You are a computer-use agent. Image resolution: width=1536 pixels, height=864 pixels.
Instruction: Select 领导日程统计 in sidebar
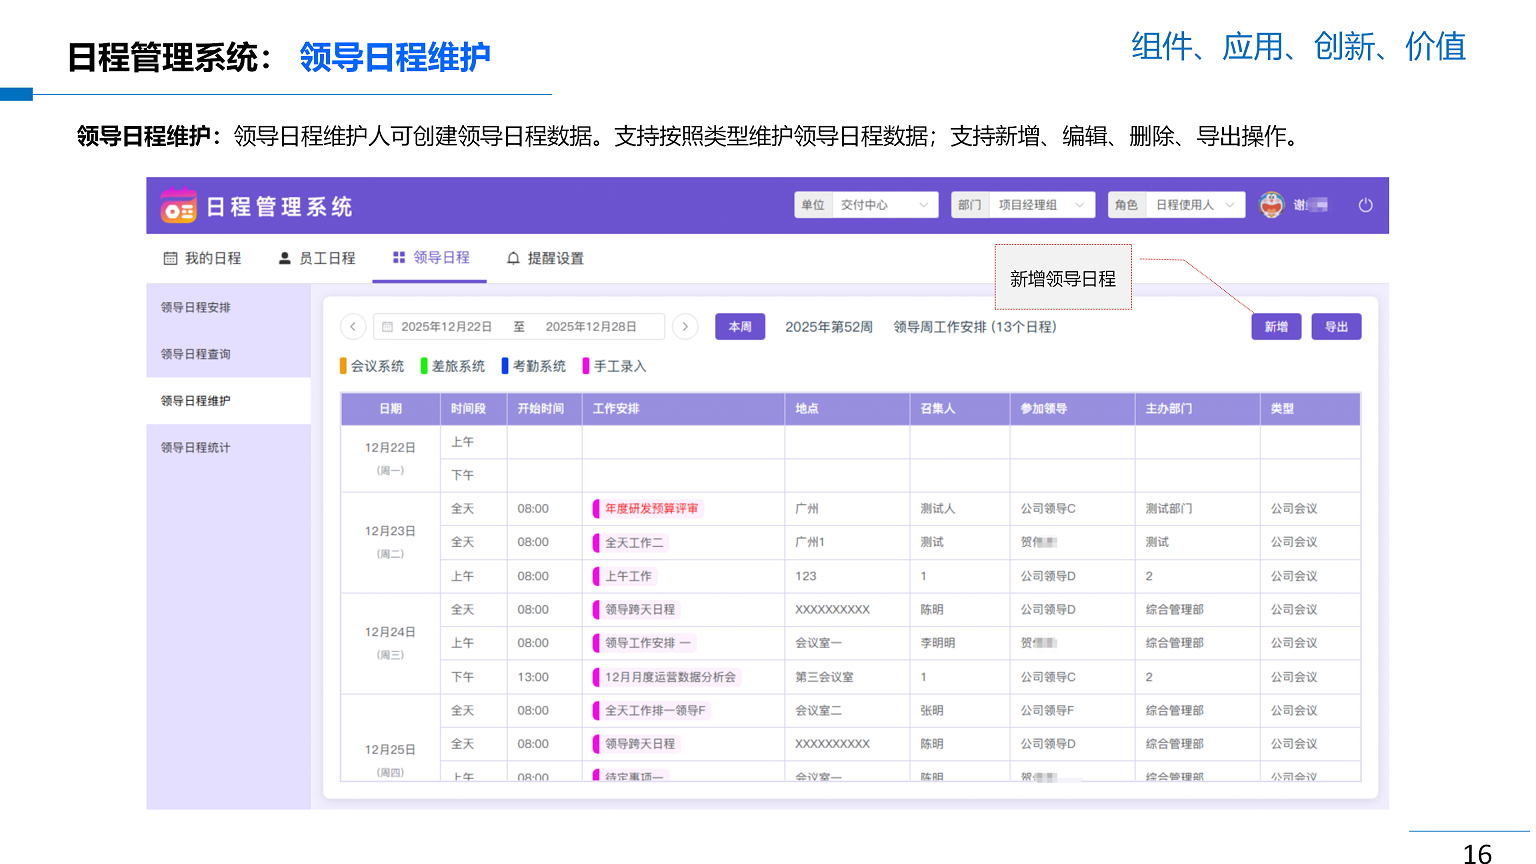(x=196, y=448)
